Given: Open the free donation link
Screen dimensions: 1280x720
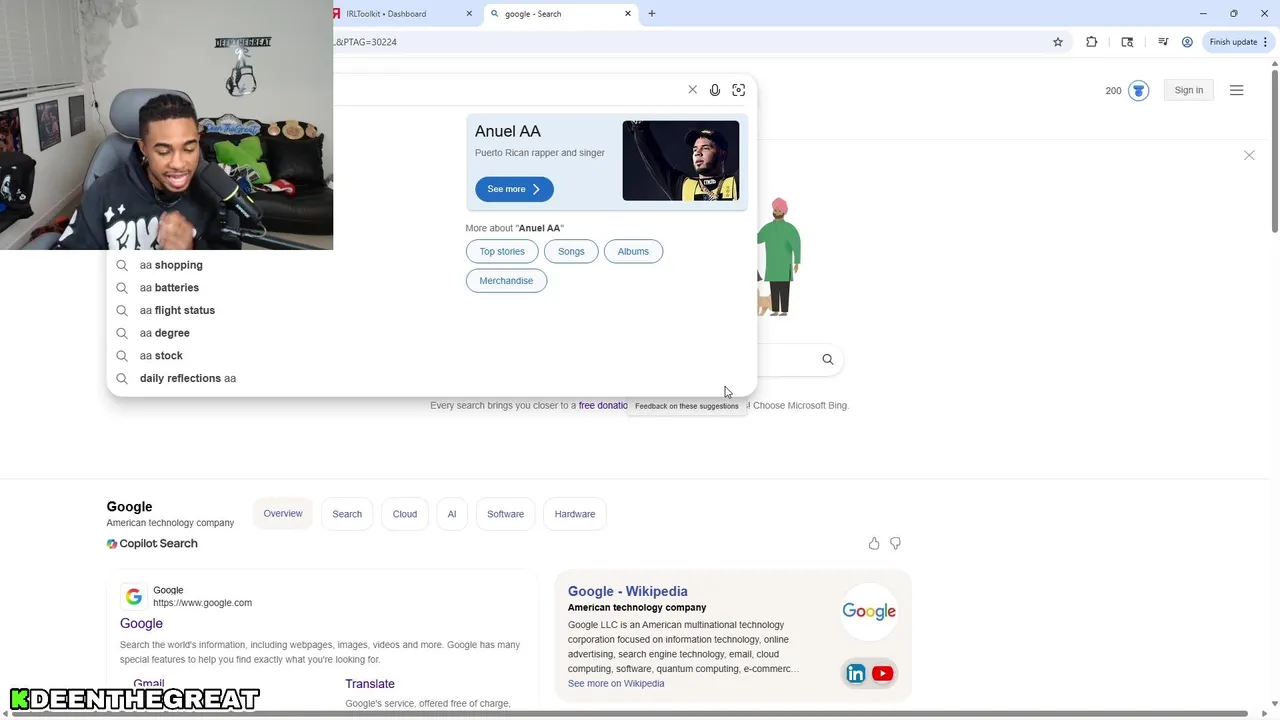Looking at the screenshot, I should (x=604, y=405).
